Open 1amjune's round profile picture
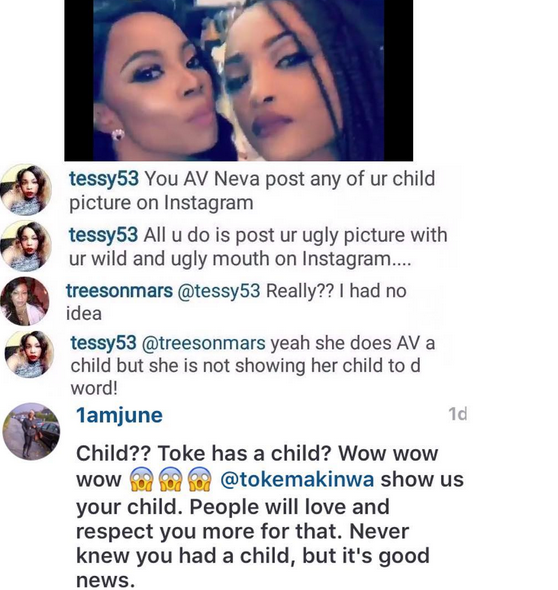Screen dimensions: 558x590 pos(31,432)
